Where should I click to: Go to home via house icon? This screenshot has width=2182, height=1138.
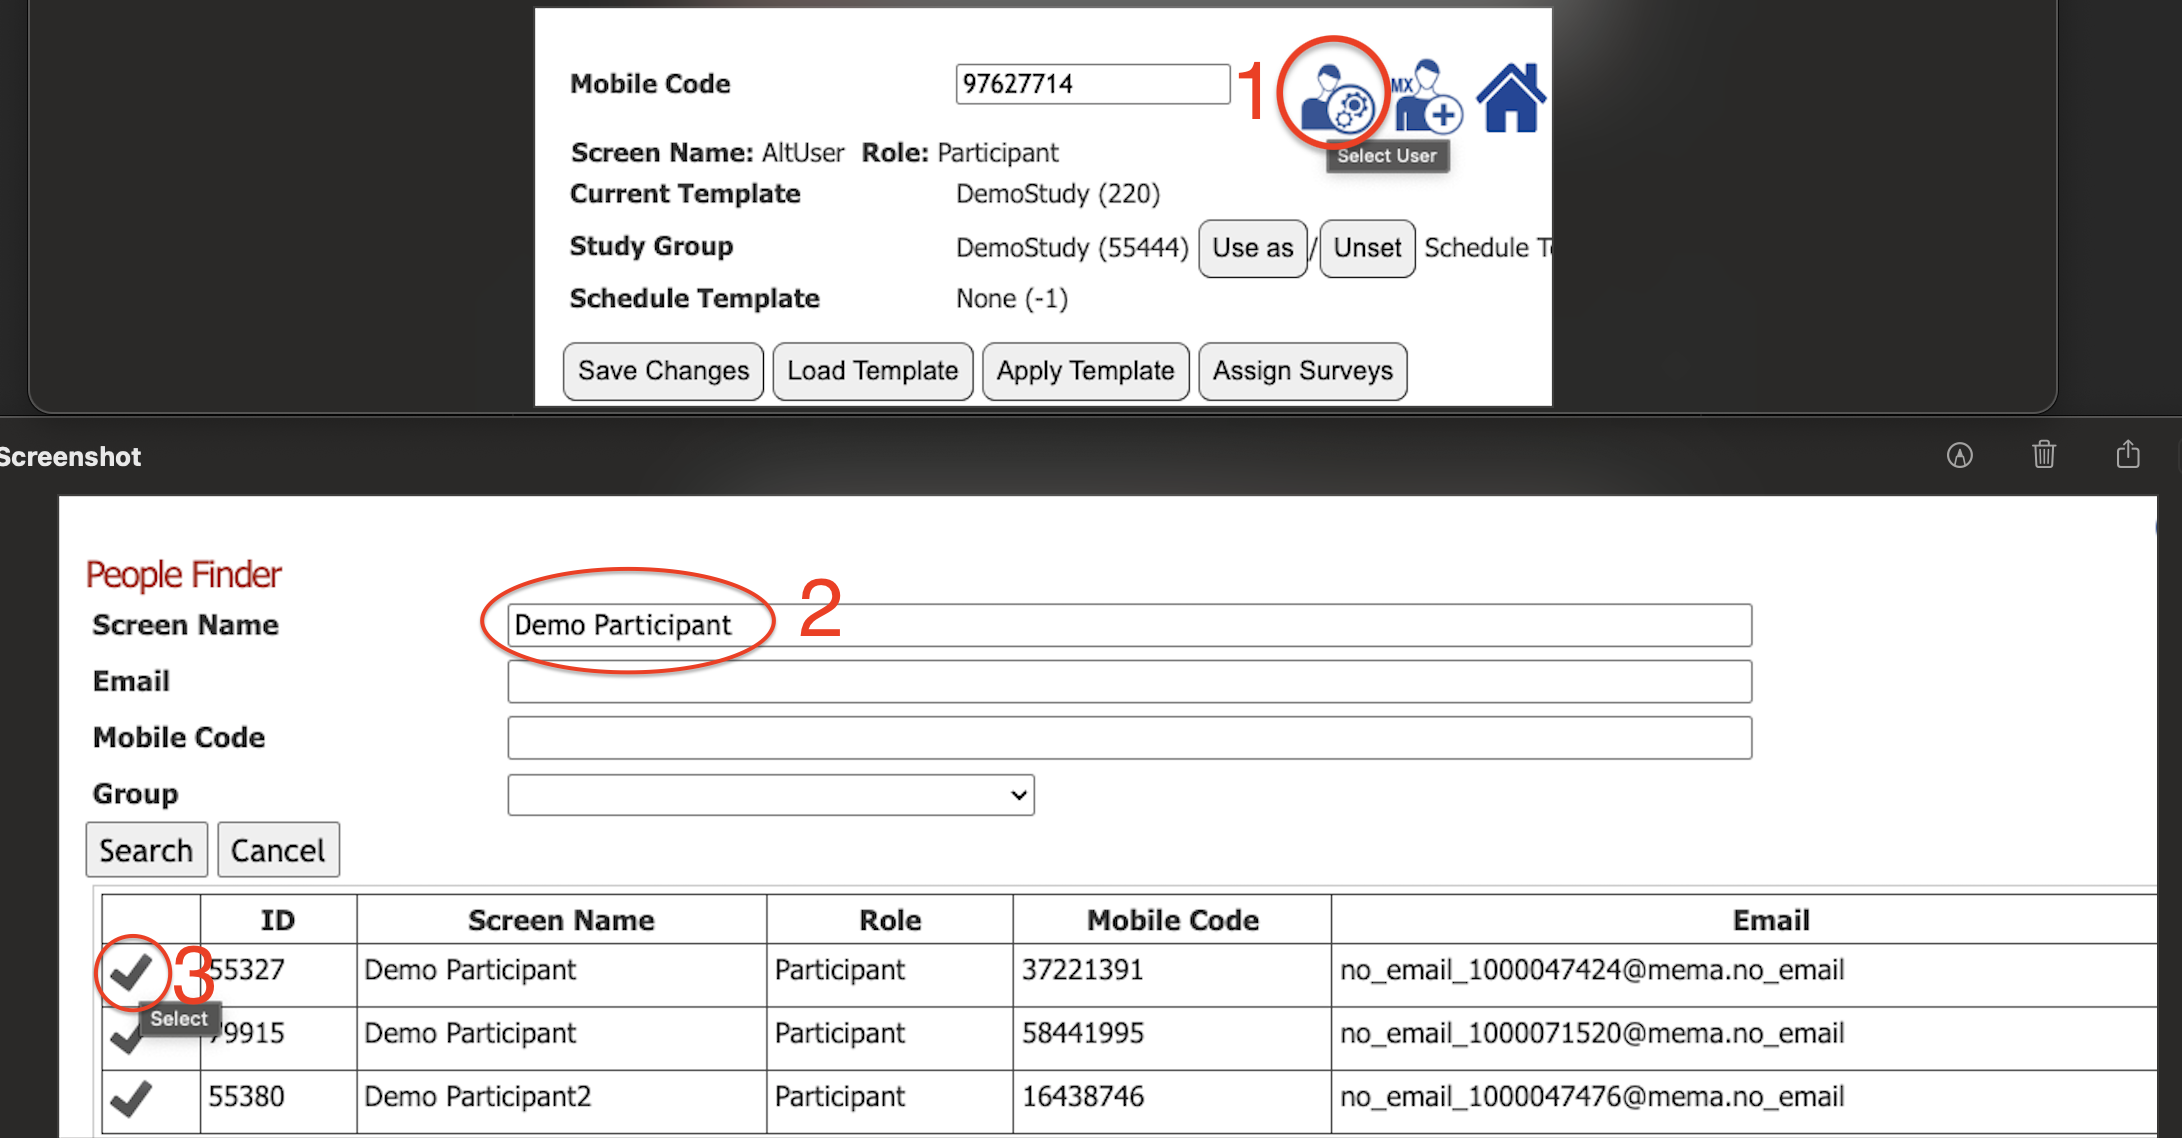(x=1510, y=98)
